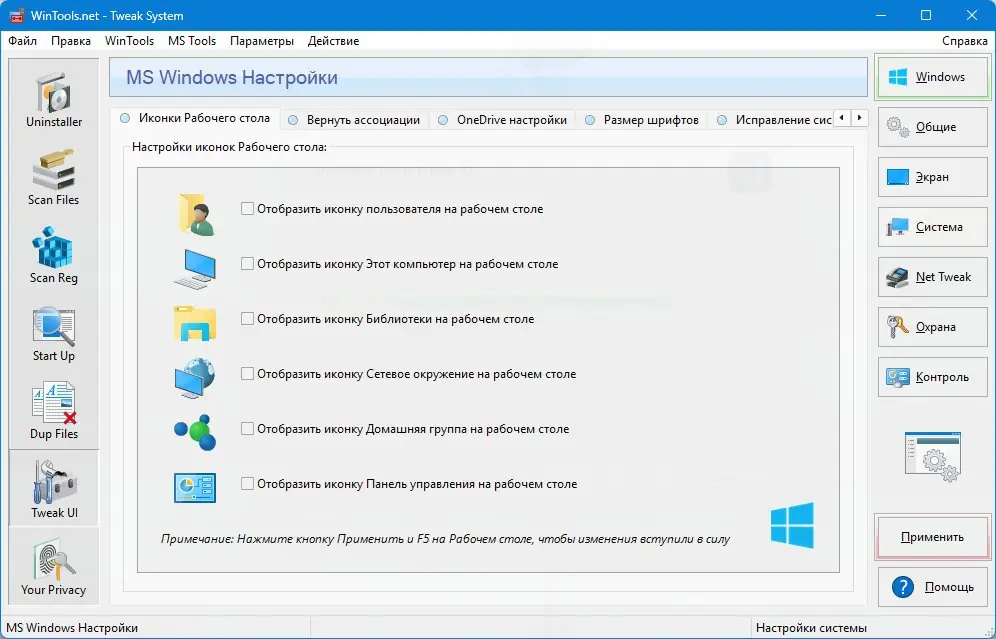
Task: Switch to Размер шрифтов tab
Action: pyautogui.click(x=642, y=120)
